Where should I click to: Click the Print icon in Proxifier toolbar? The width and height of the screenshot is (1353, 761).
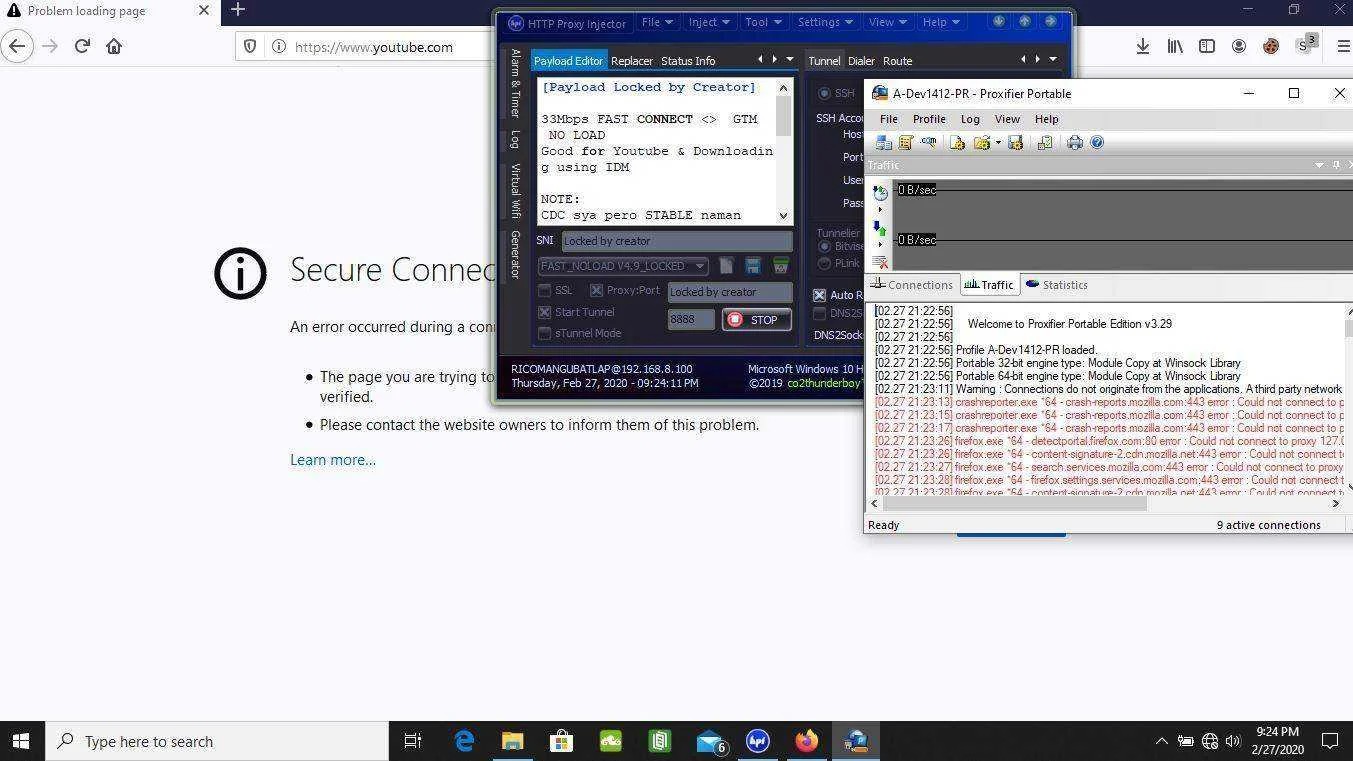(x=1075, y=142)
